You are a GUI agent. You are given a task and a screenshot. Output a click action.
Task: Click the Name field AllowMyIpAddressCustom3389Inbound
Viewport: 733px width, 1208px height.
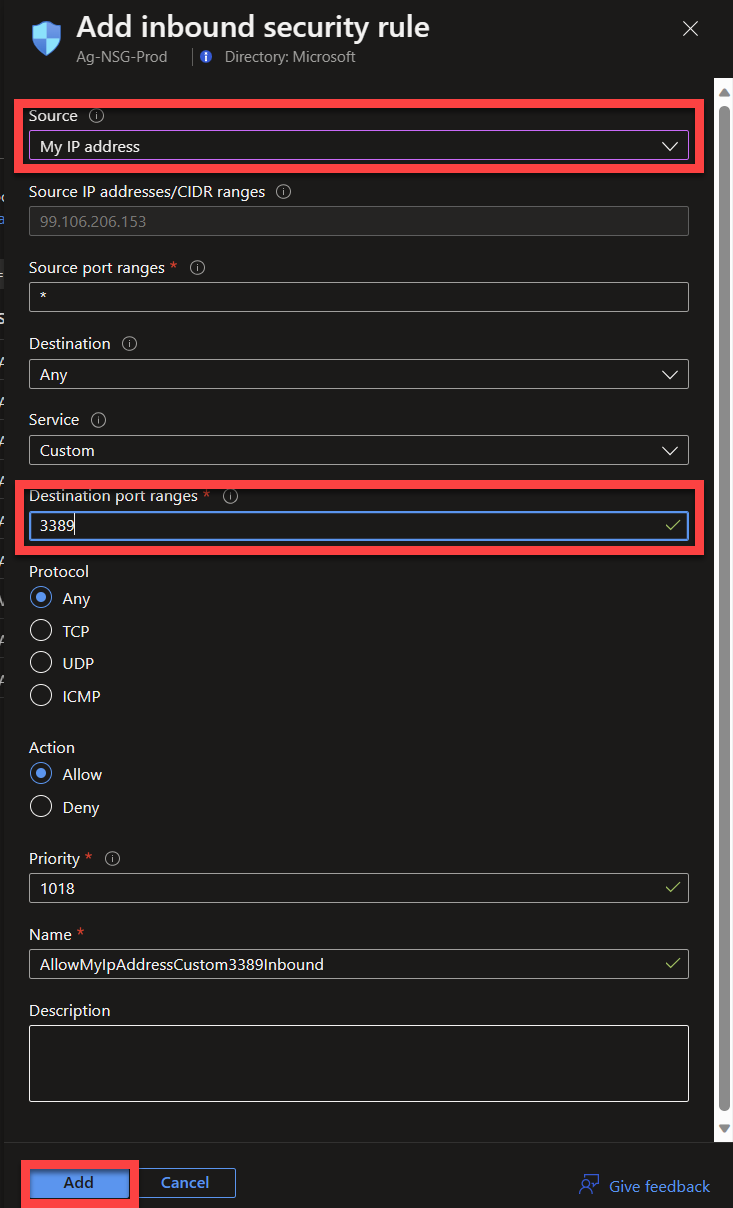click(359, 964)
